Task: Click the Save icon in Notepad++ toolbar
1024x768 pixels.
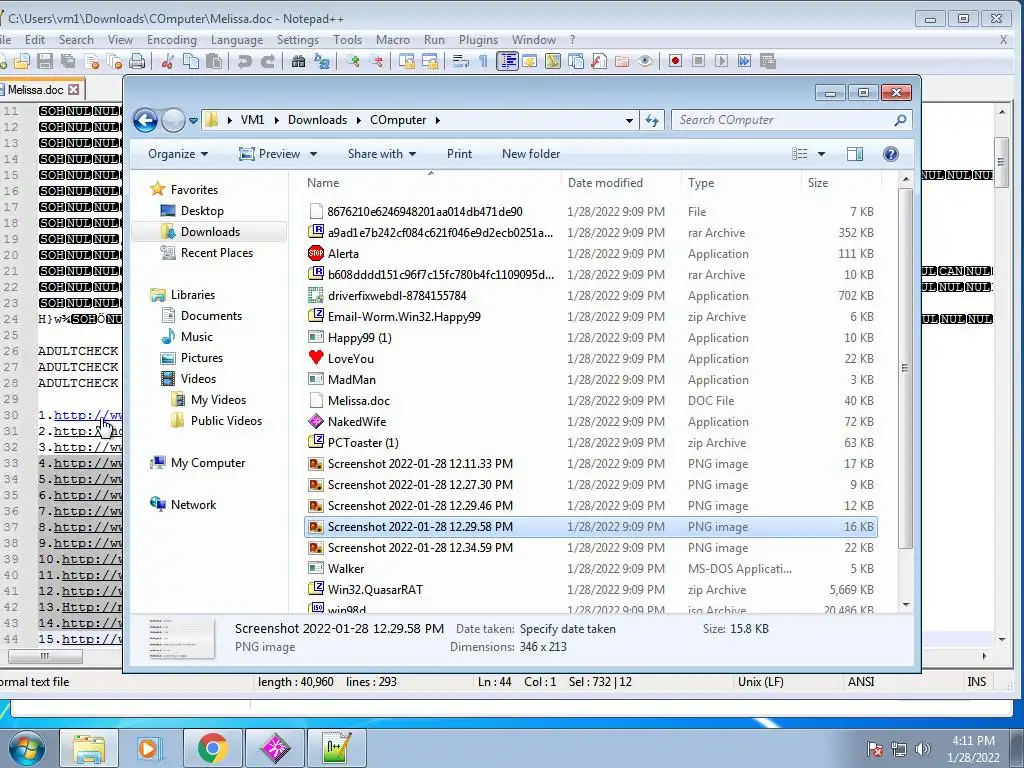Action: [44, 61]
